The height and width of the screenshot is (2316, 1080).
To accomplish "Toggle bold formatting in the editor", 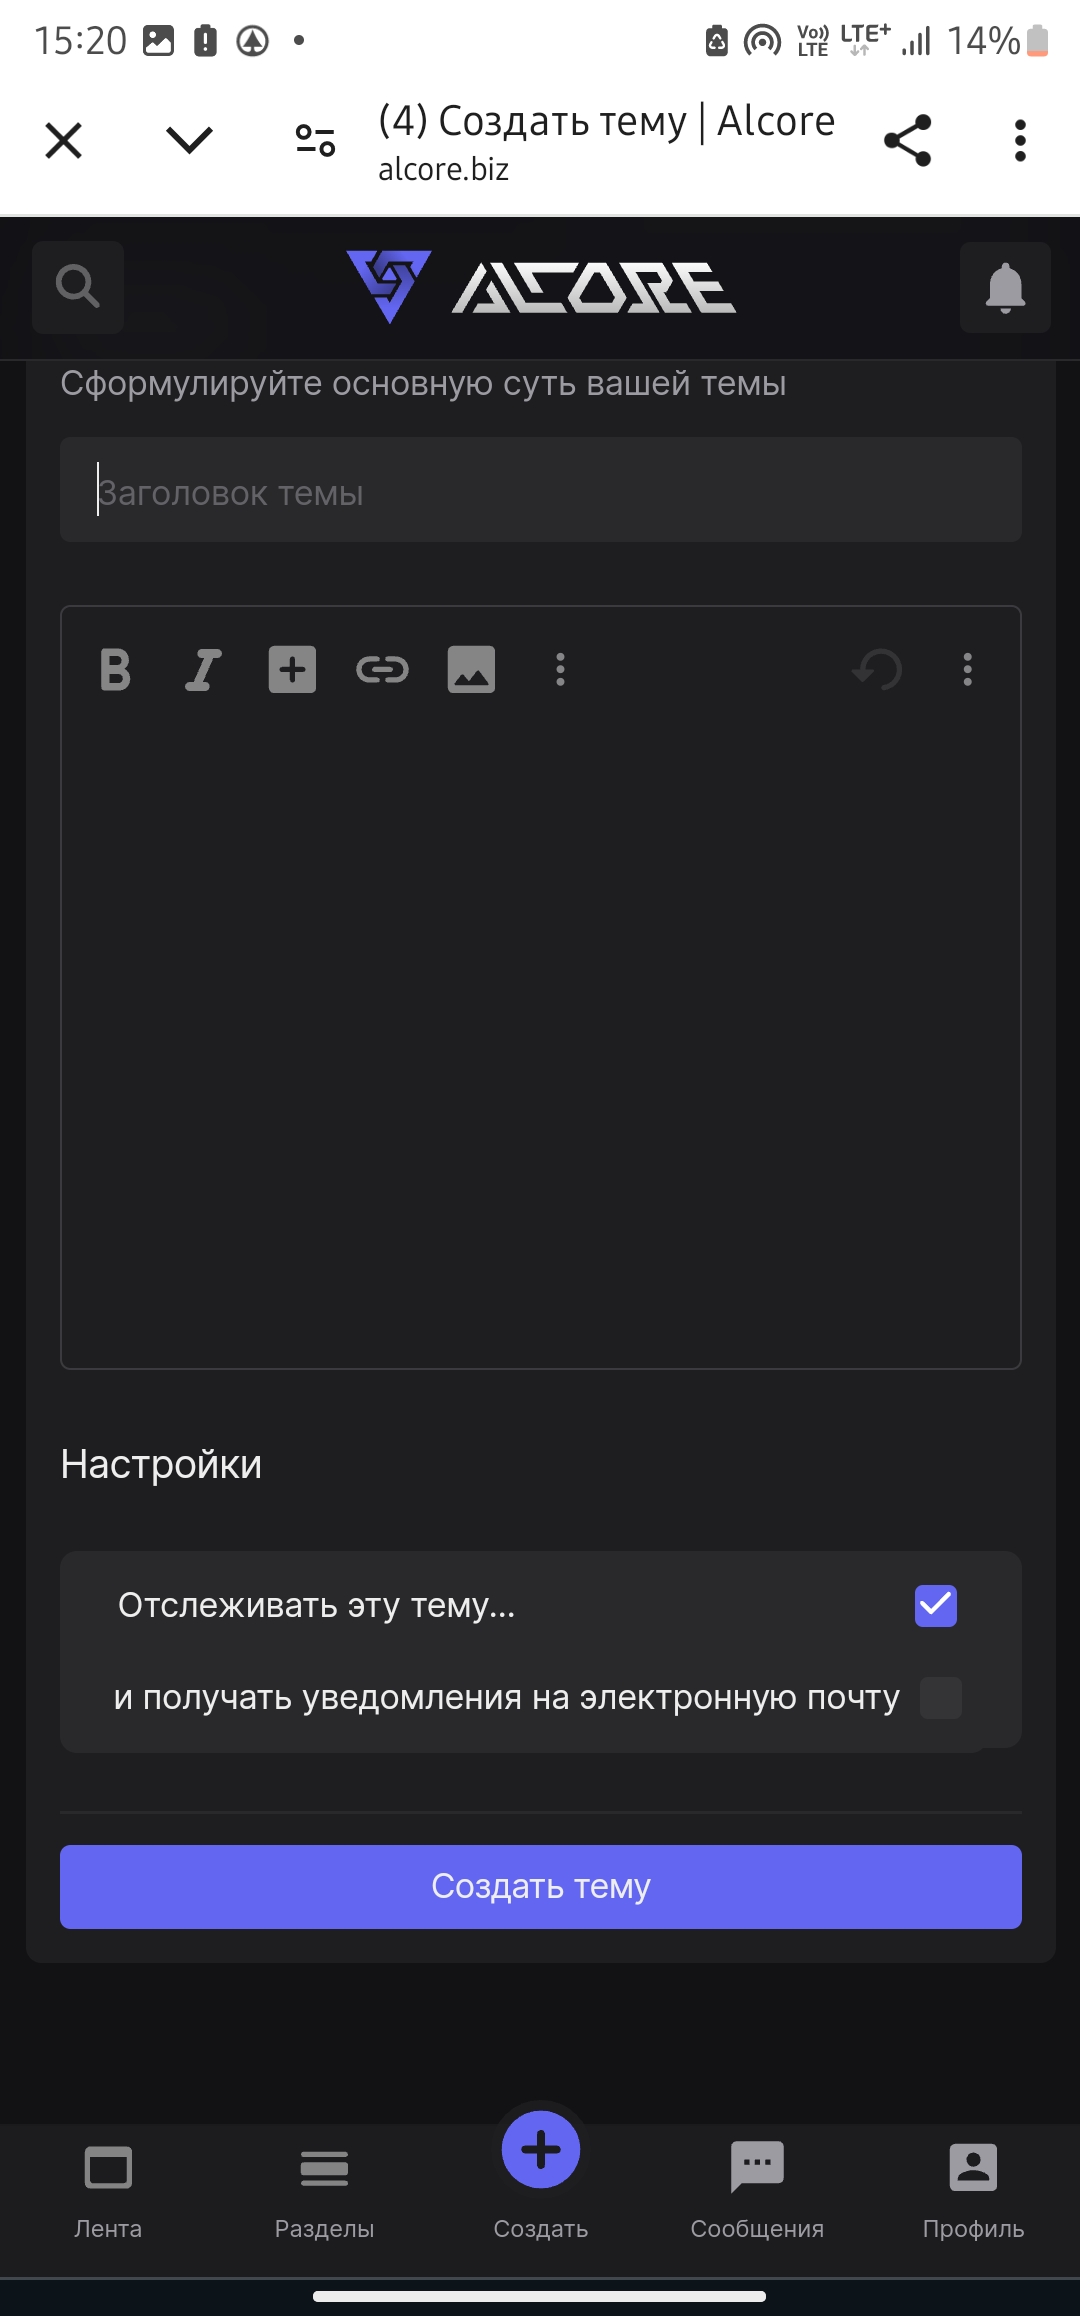I will [x=116, y=670].
